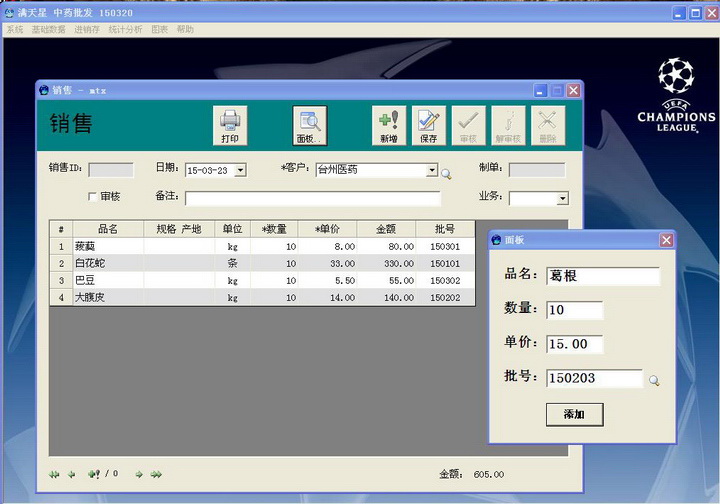
Task: Click the 面板 dialog title icon
Action: [x=496, y=240]
